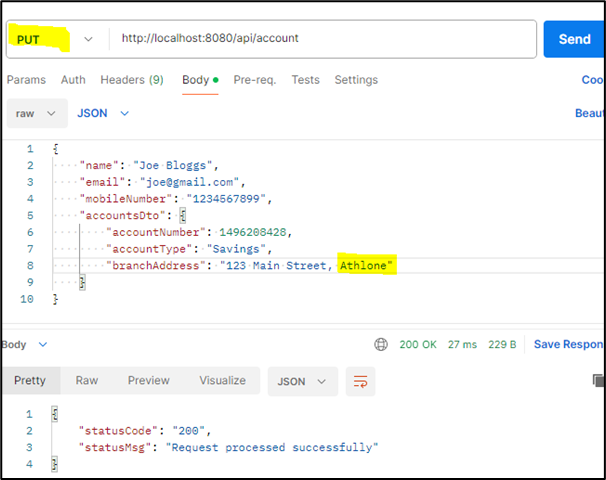Open the request Settings tab
This screenshot has width=606, height=480.
[x=356, y=80]
